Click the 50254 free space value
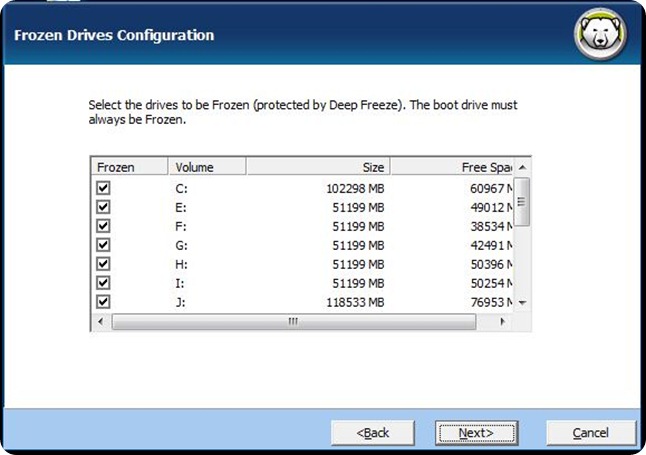 (492, 284)
